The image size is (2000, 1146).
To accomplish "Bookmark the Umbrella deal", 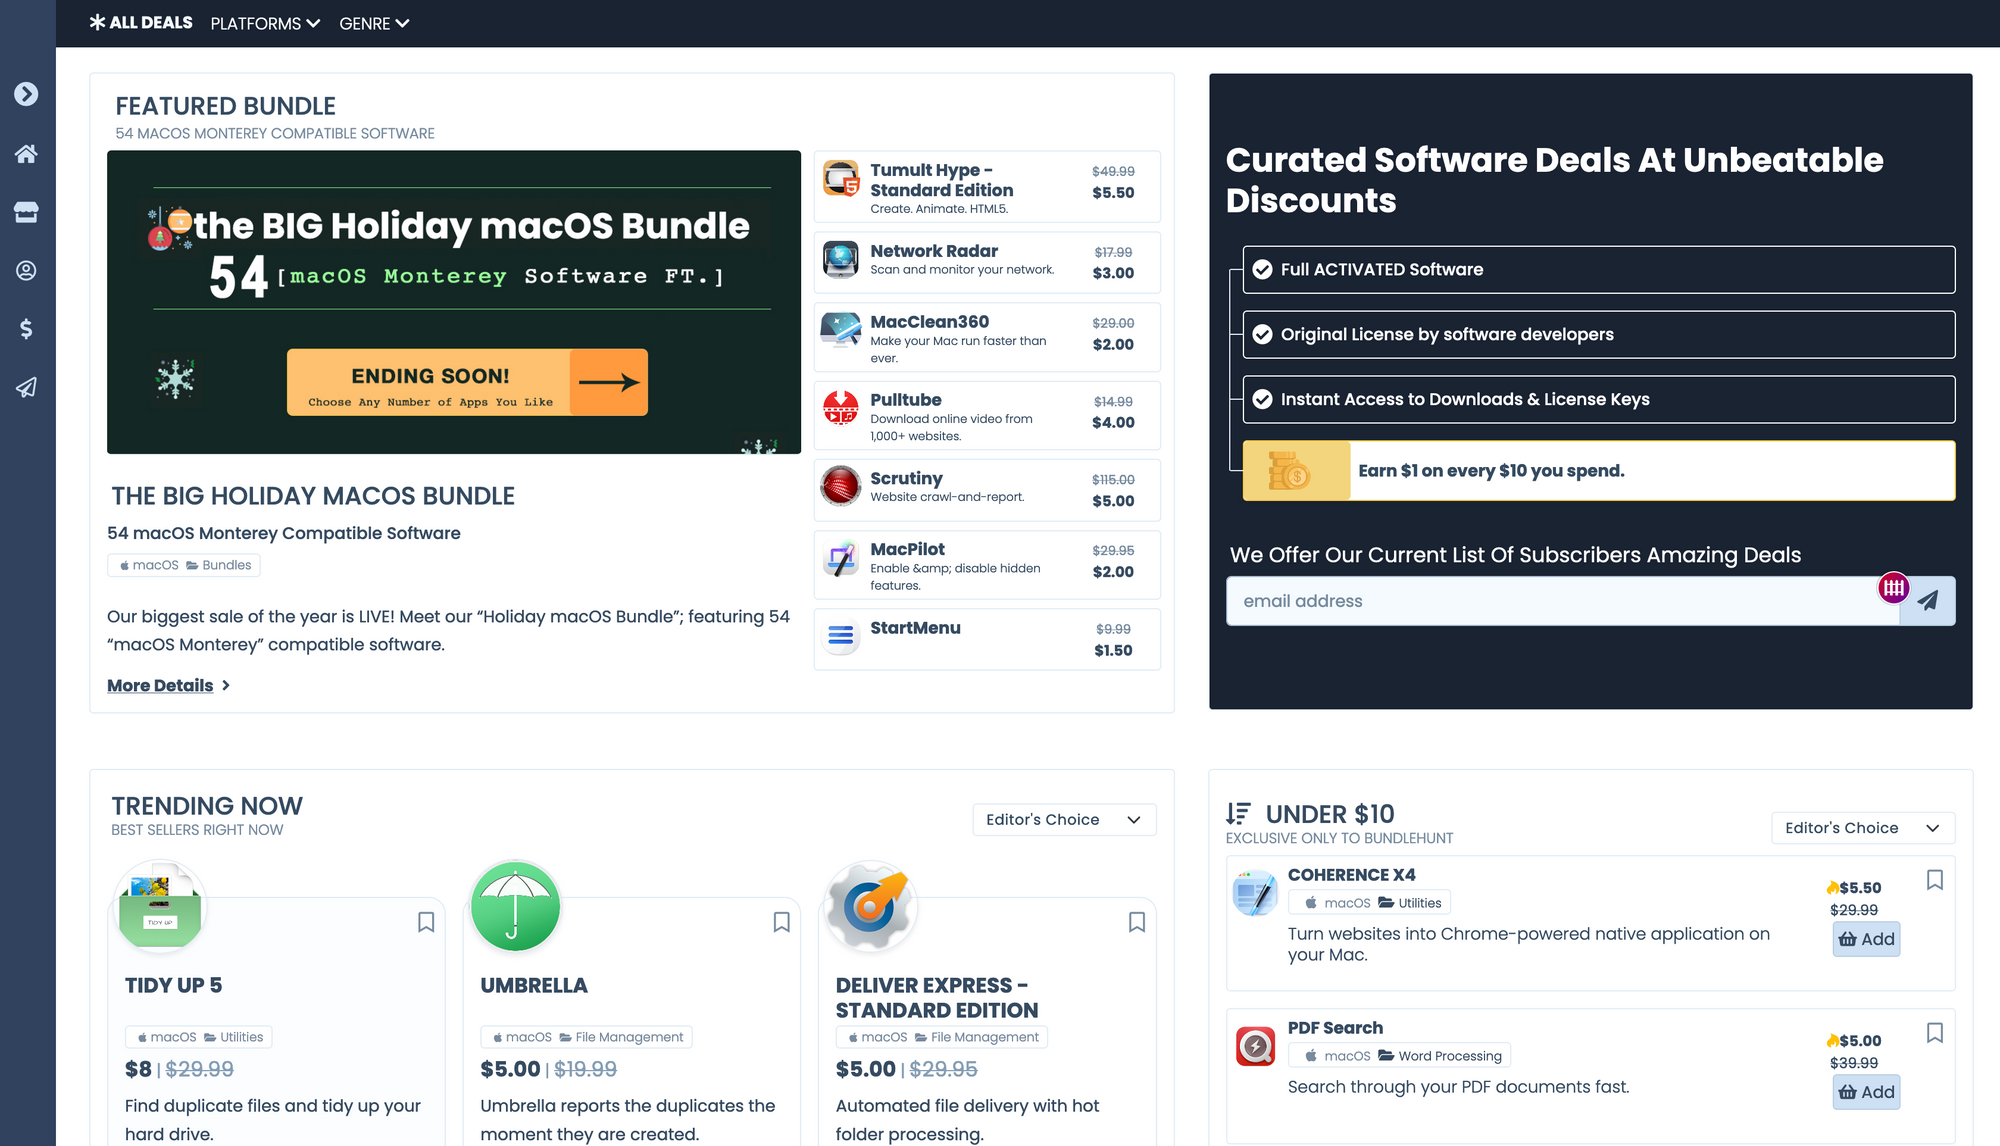I will tap(781, 922).
